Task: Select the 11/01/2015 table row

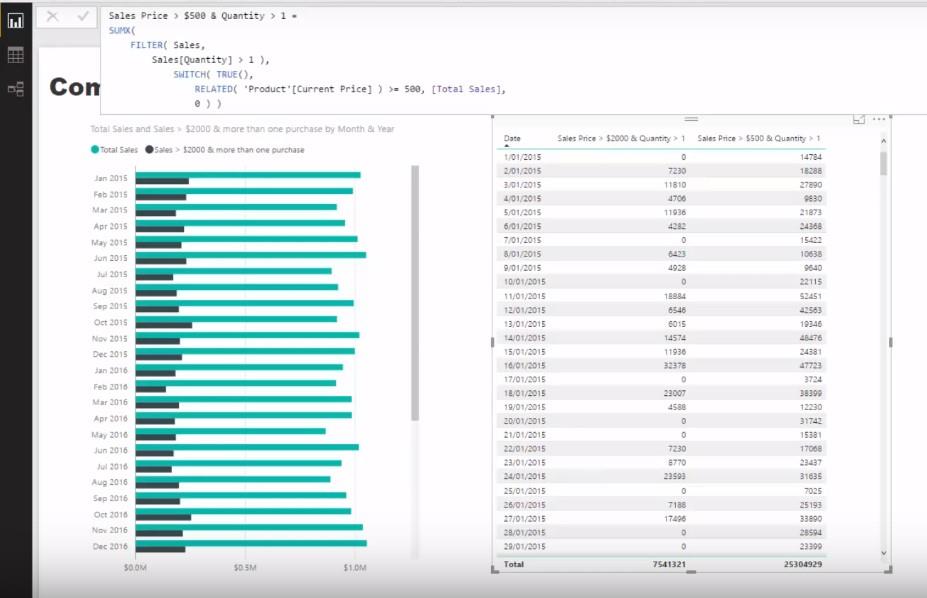Action: [662, 296]
